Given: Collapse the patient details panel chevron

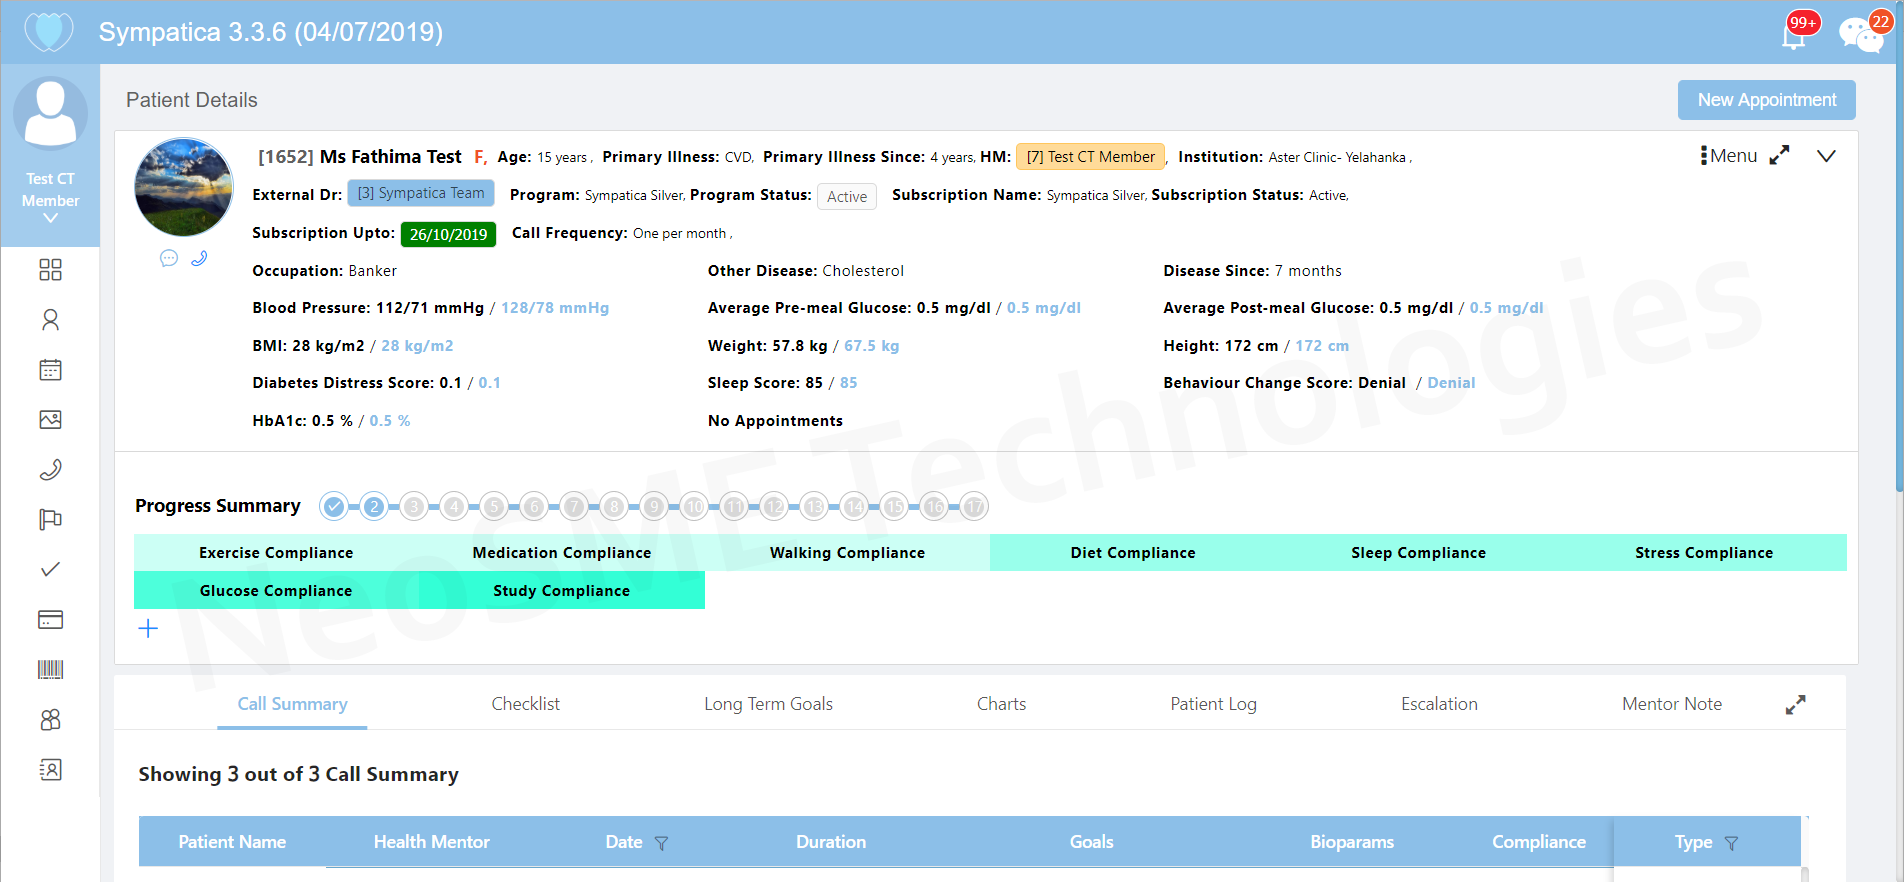Looking at the screenshot, I should point(1826,156).
